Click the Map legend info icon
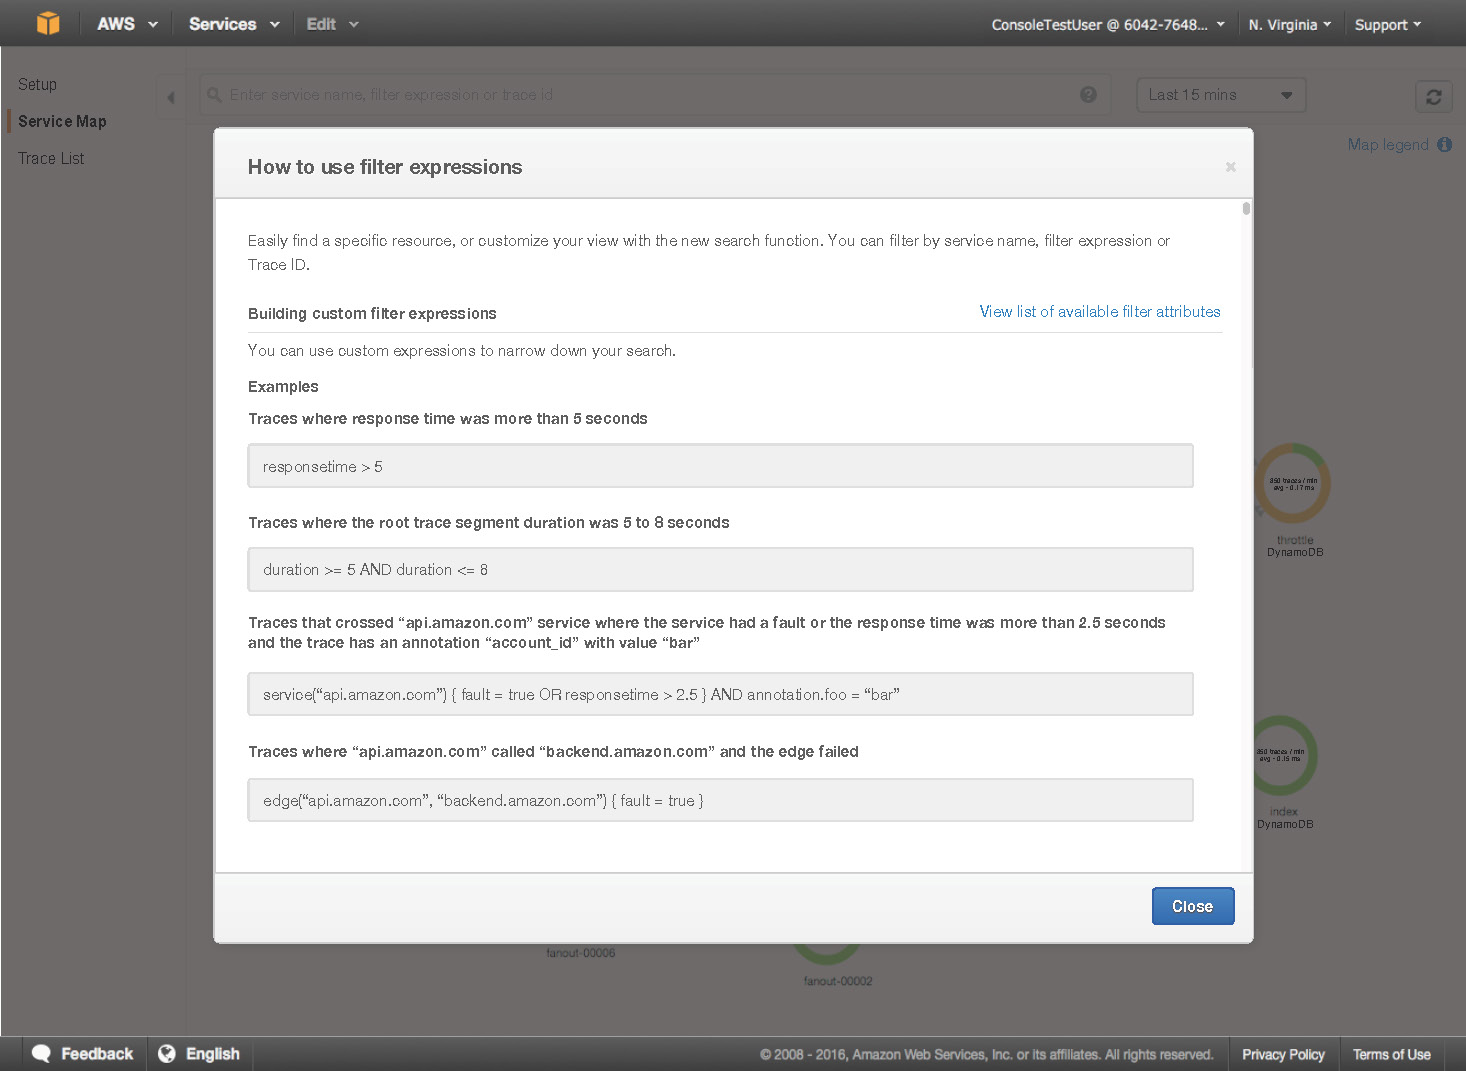The height and width of the screenshot is (1071, 1466). point(1444,145)
